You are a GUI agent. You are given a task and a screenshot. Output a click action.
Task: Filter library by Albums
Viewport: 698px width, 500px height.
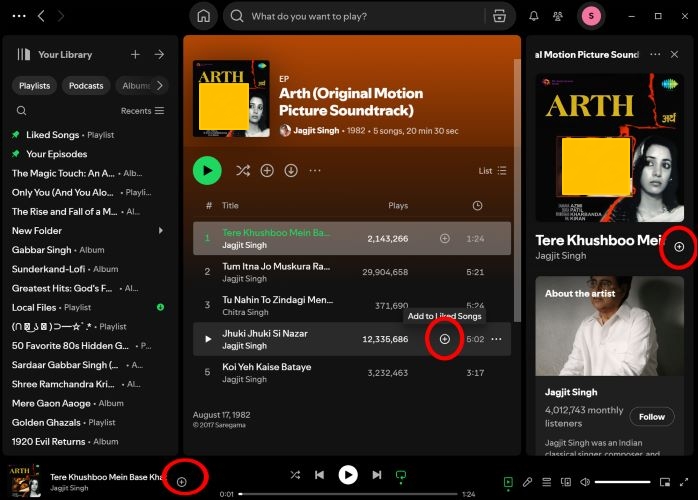coord(136,85)
